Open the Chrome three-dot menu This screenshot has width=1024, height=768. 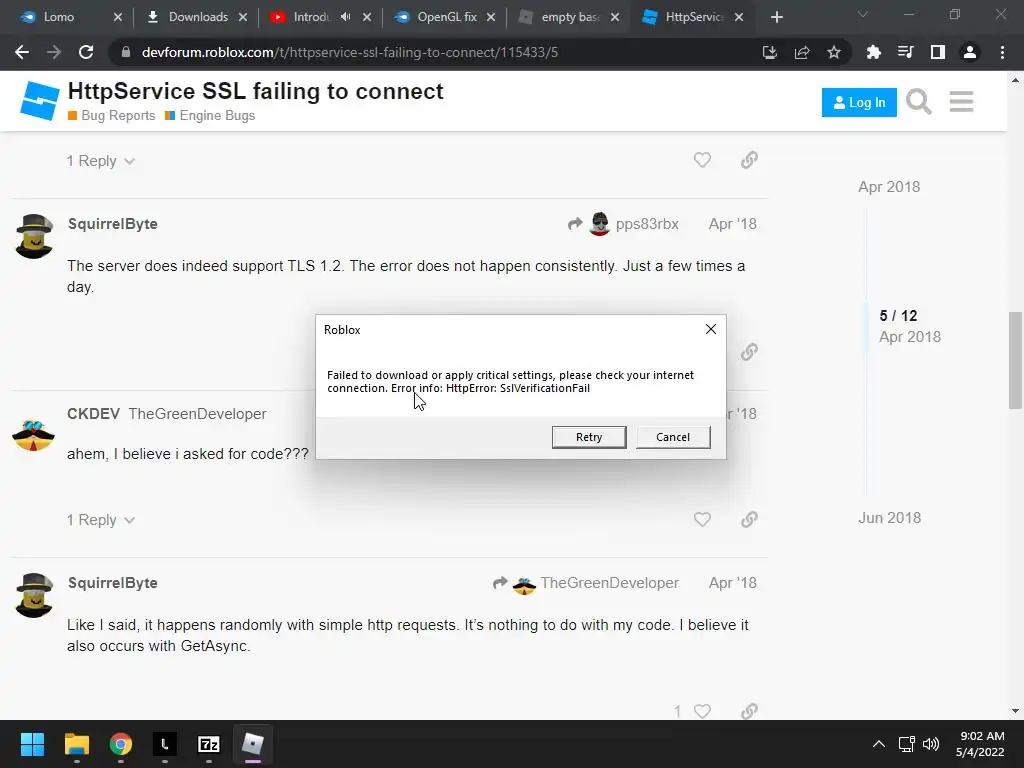pos(1002,52)
